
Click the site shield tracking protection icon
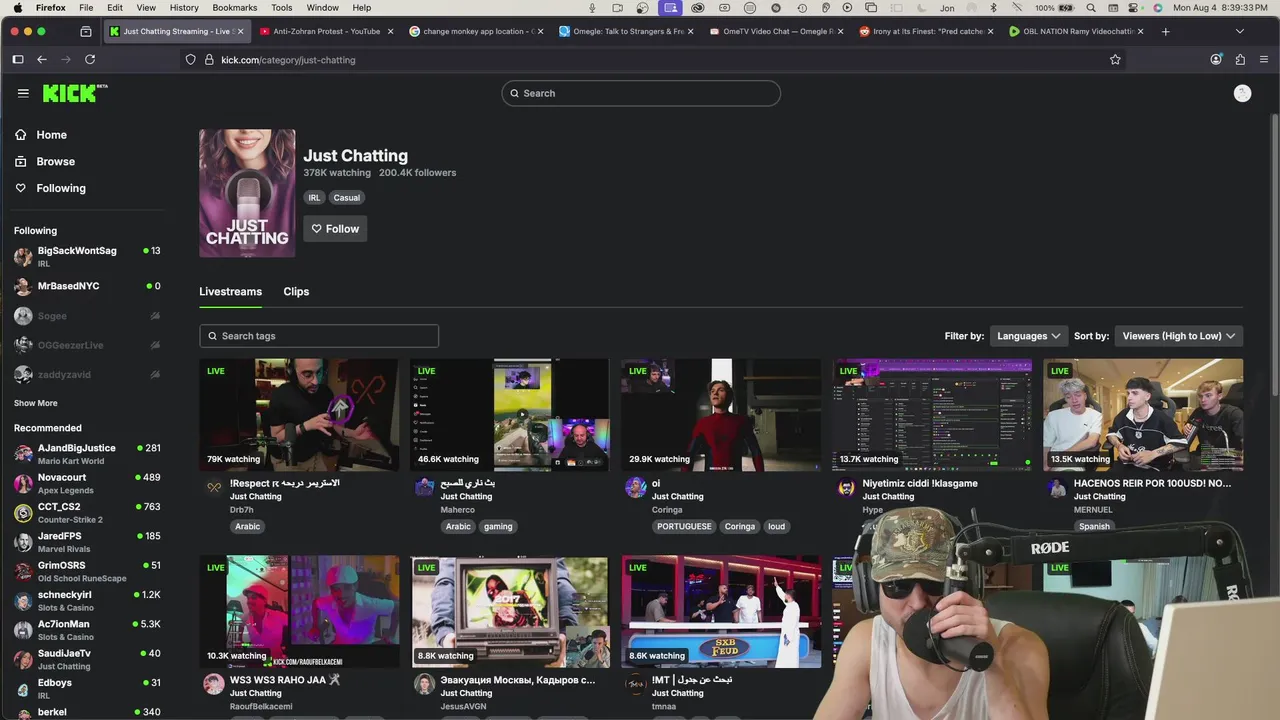tap(191, 60)
